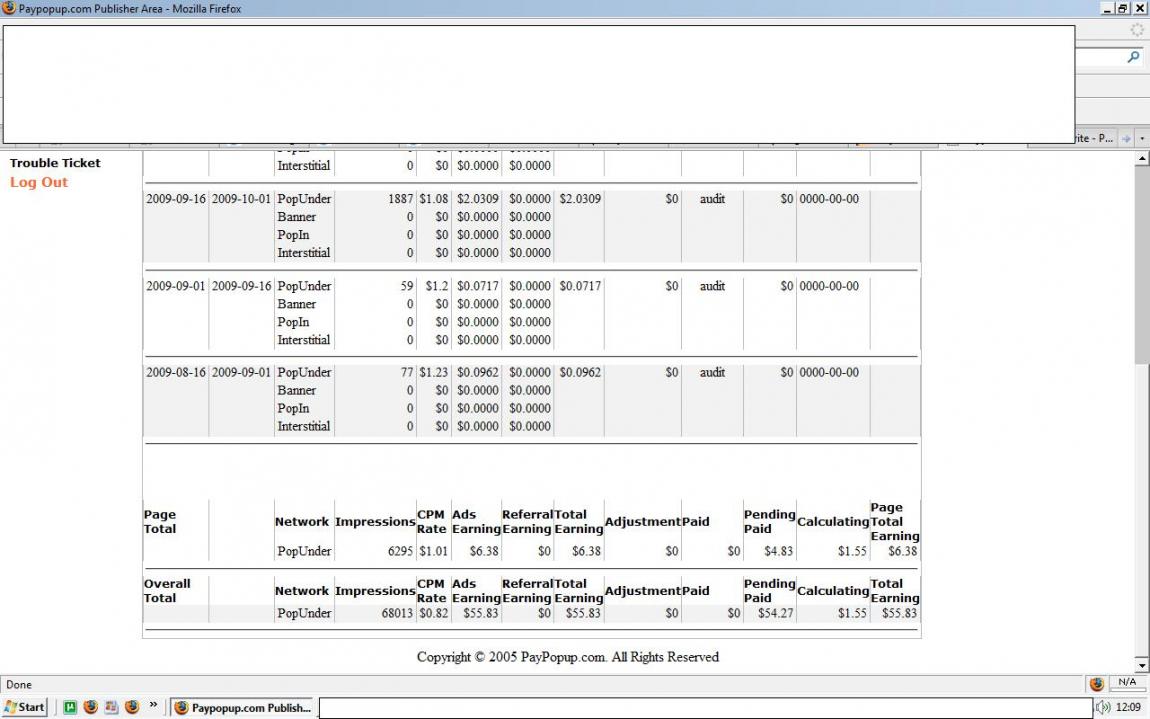The height and width of the screenshot is (719, 1150).
Task: Open the list all tabs dropdown
Action: (x=1142, y=138)
